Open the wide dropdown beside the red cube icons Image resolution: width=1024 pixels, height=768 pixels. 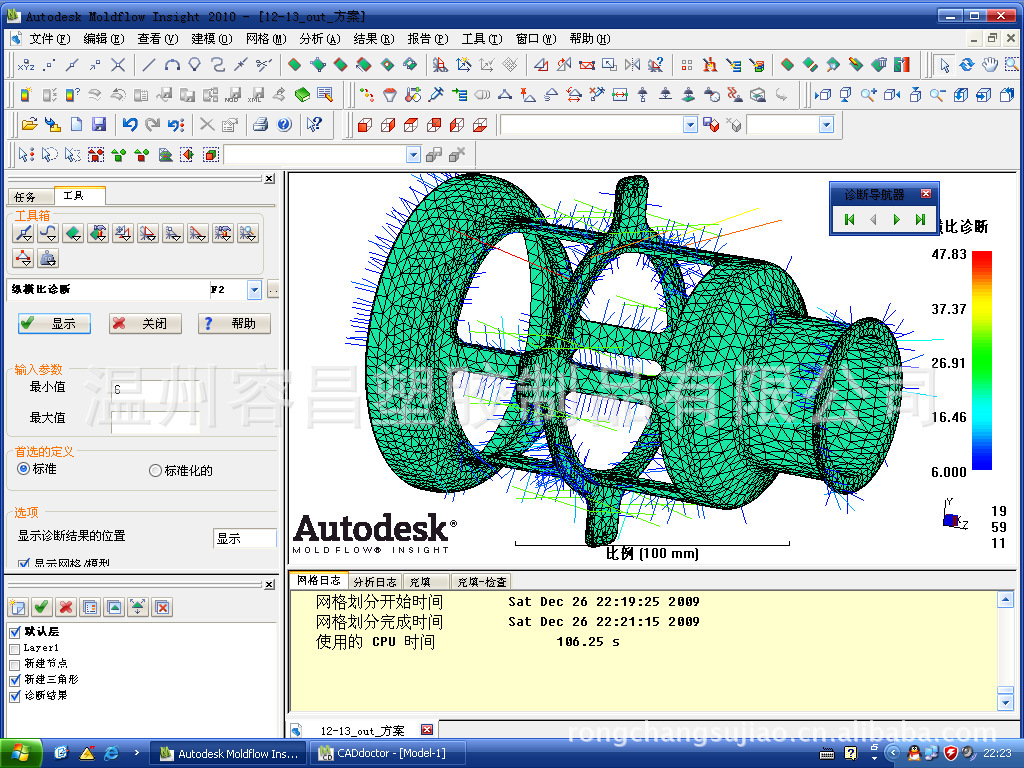[690, 124]
